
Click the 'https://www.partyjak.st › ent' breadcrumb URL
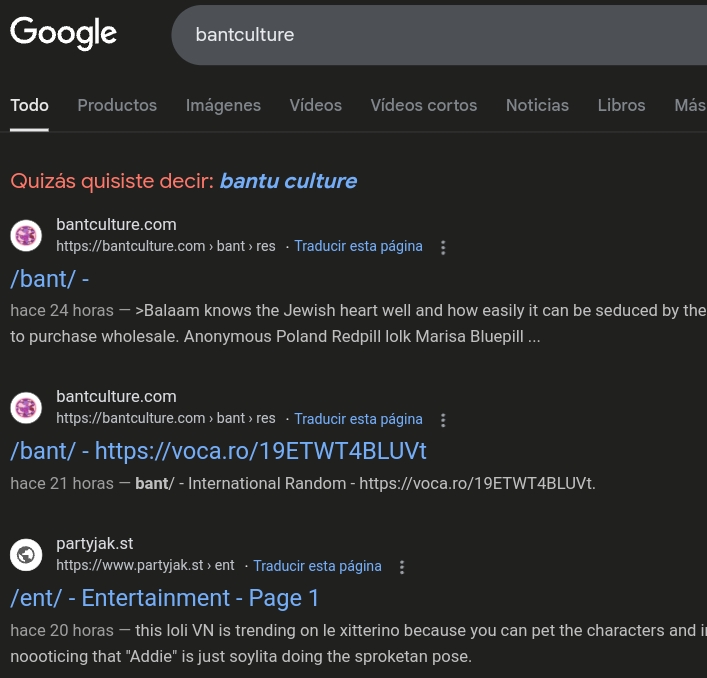pyautogui.click(x=145, y=565)
